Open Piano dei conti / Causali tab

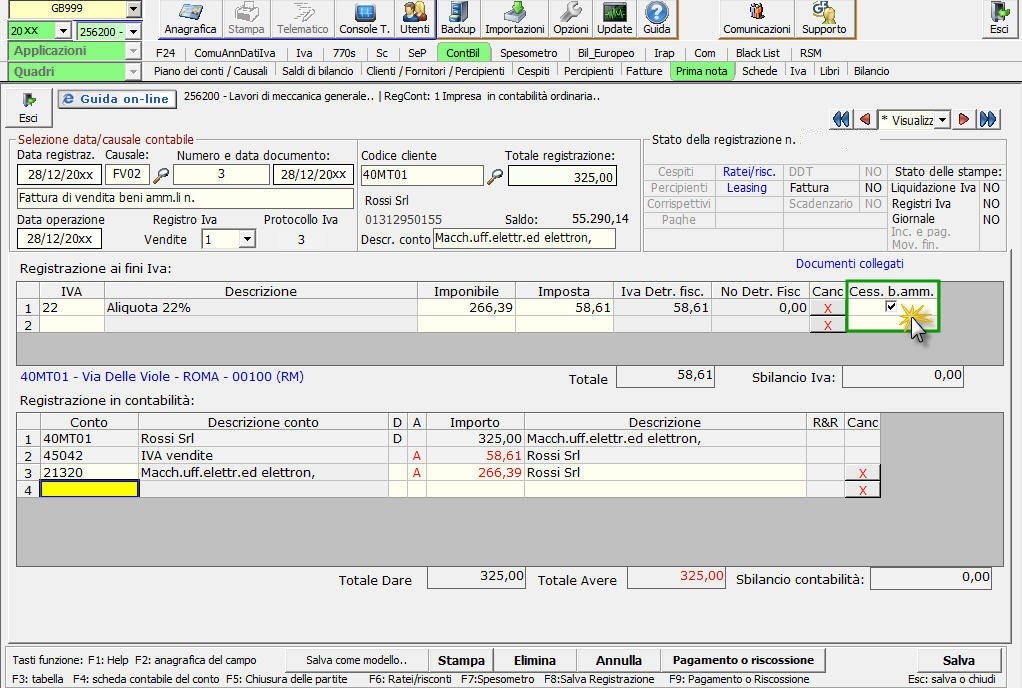(211, 71)
